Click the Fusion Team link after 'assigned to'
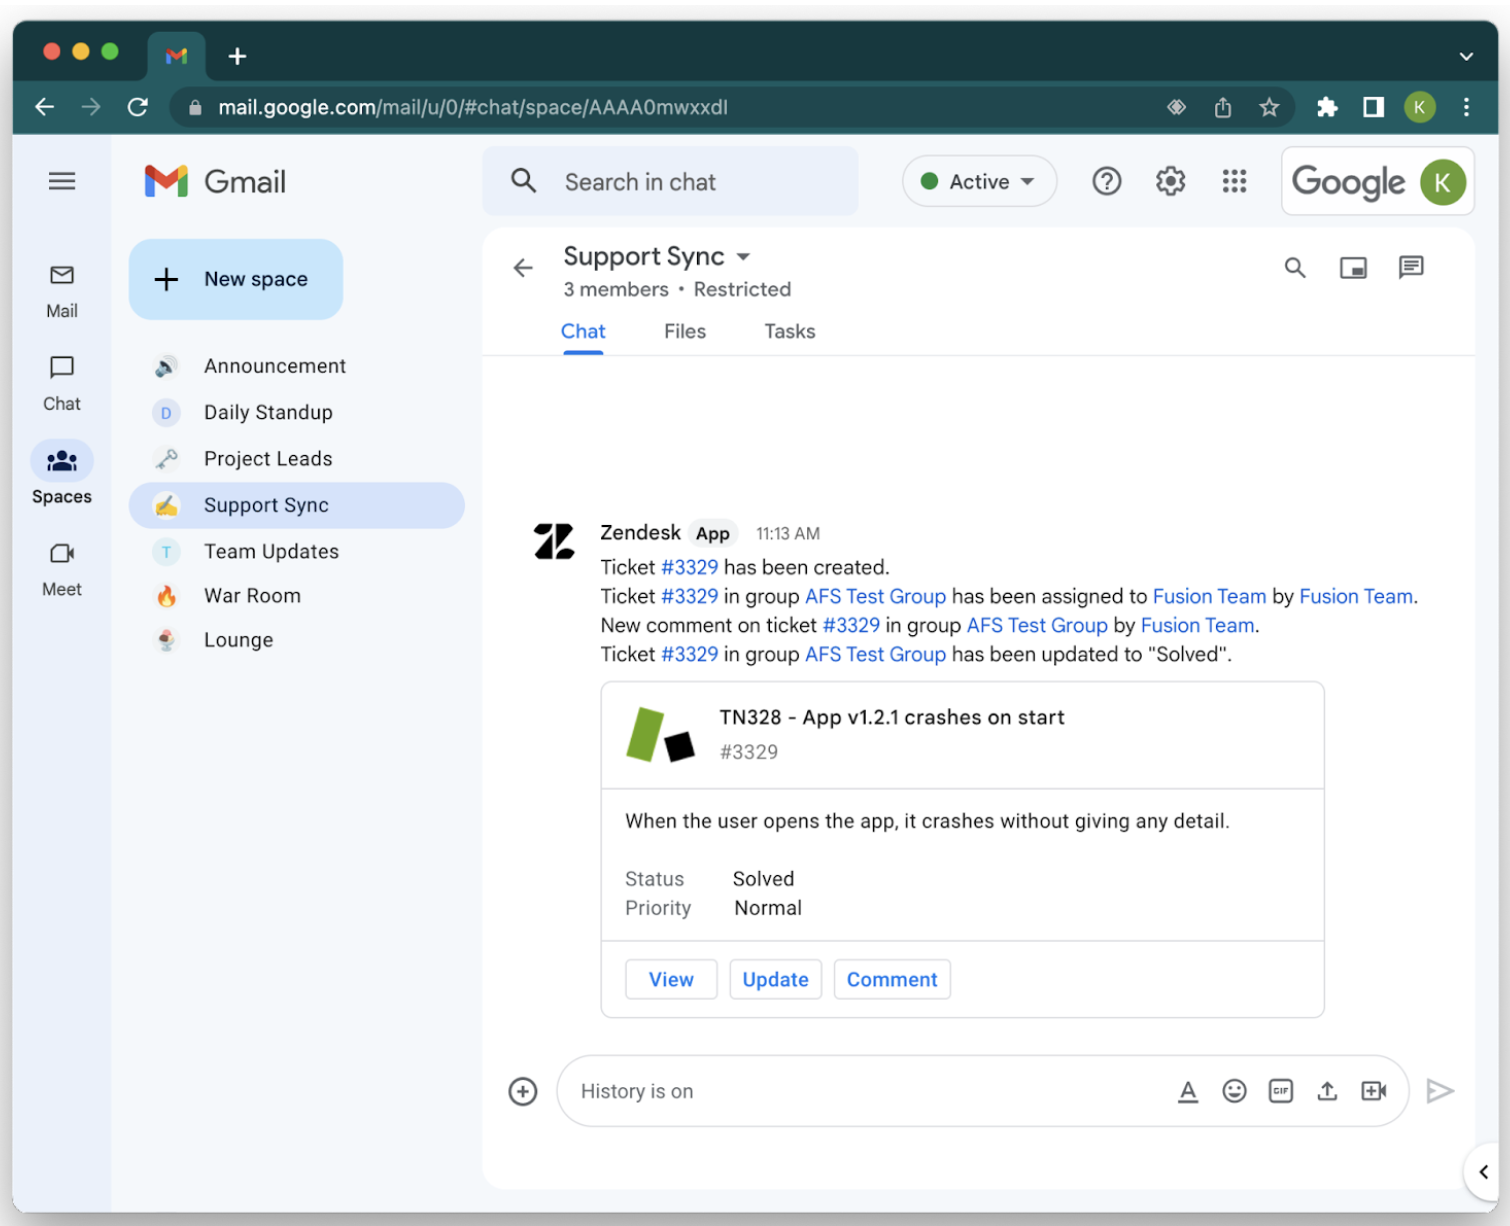 coord(1209,596)
